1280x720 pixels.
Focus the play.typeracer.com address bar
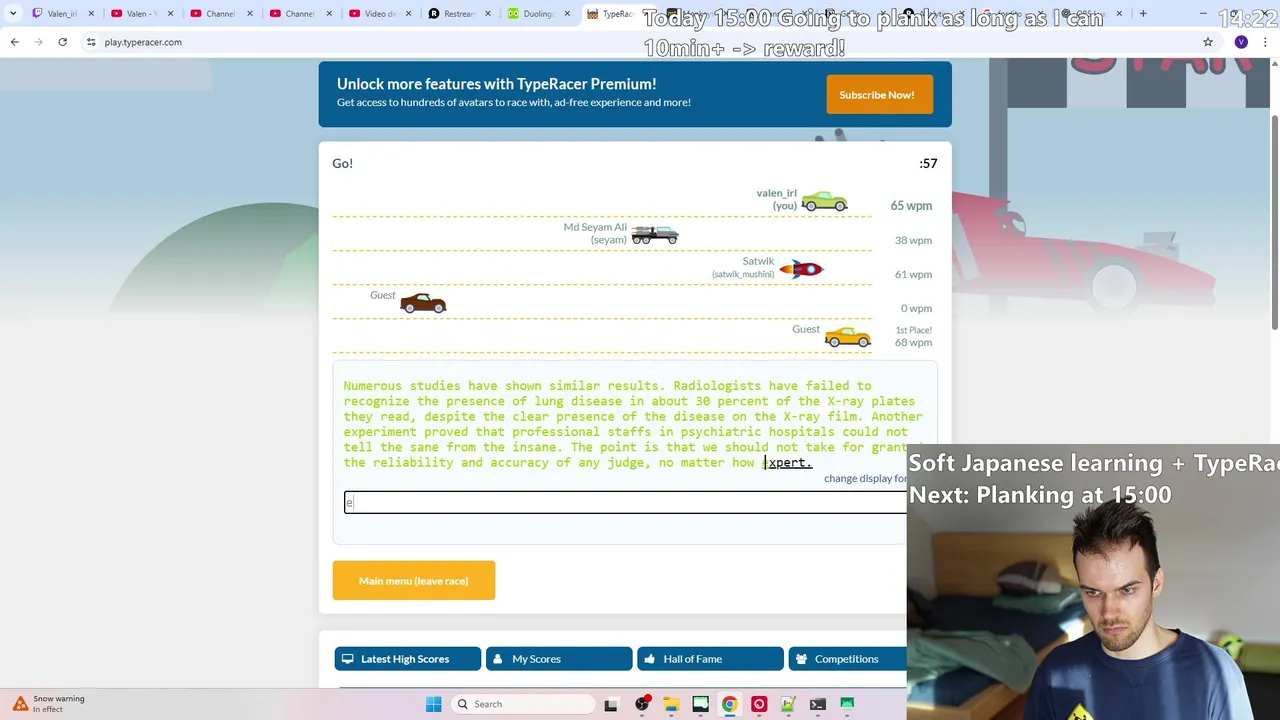[640, 42]
